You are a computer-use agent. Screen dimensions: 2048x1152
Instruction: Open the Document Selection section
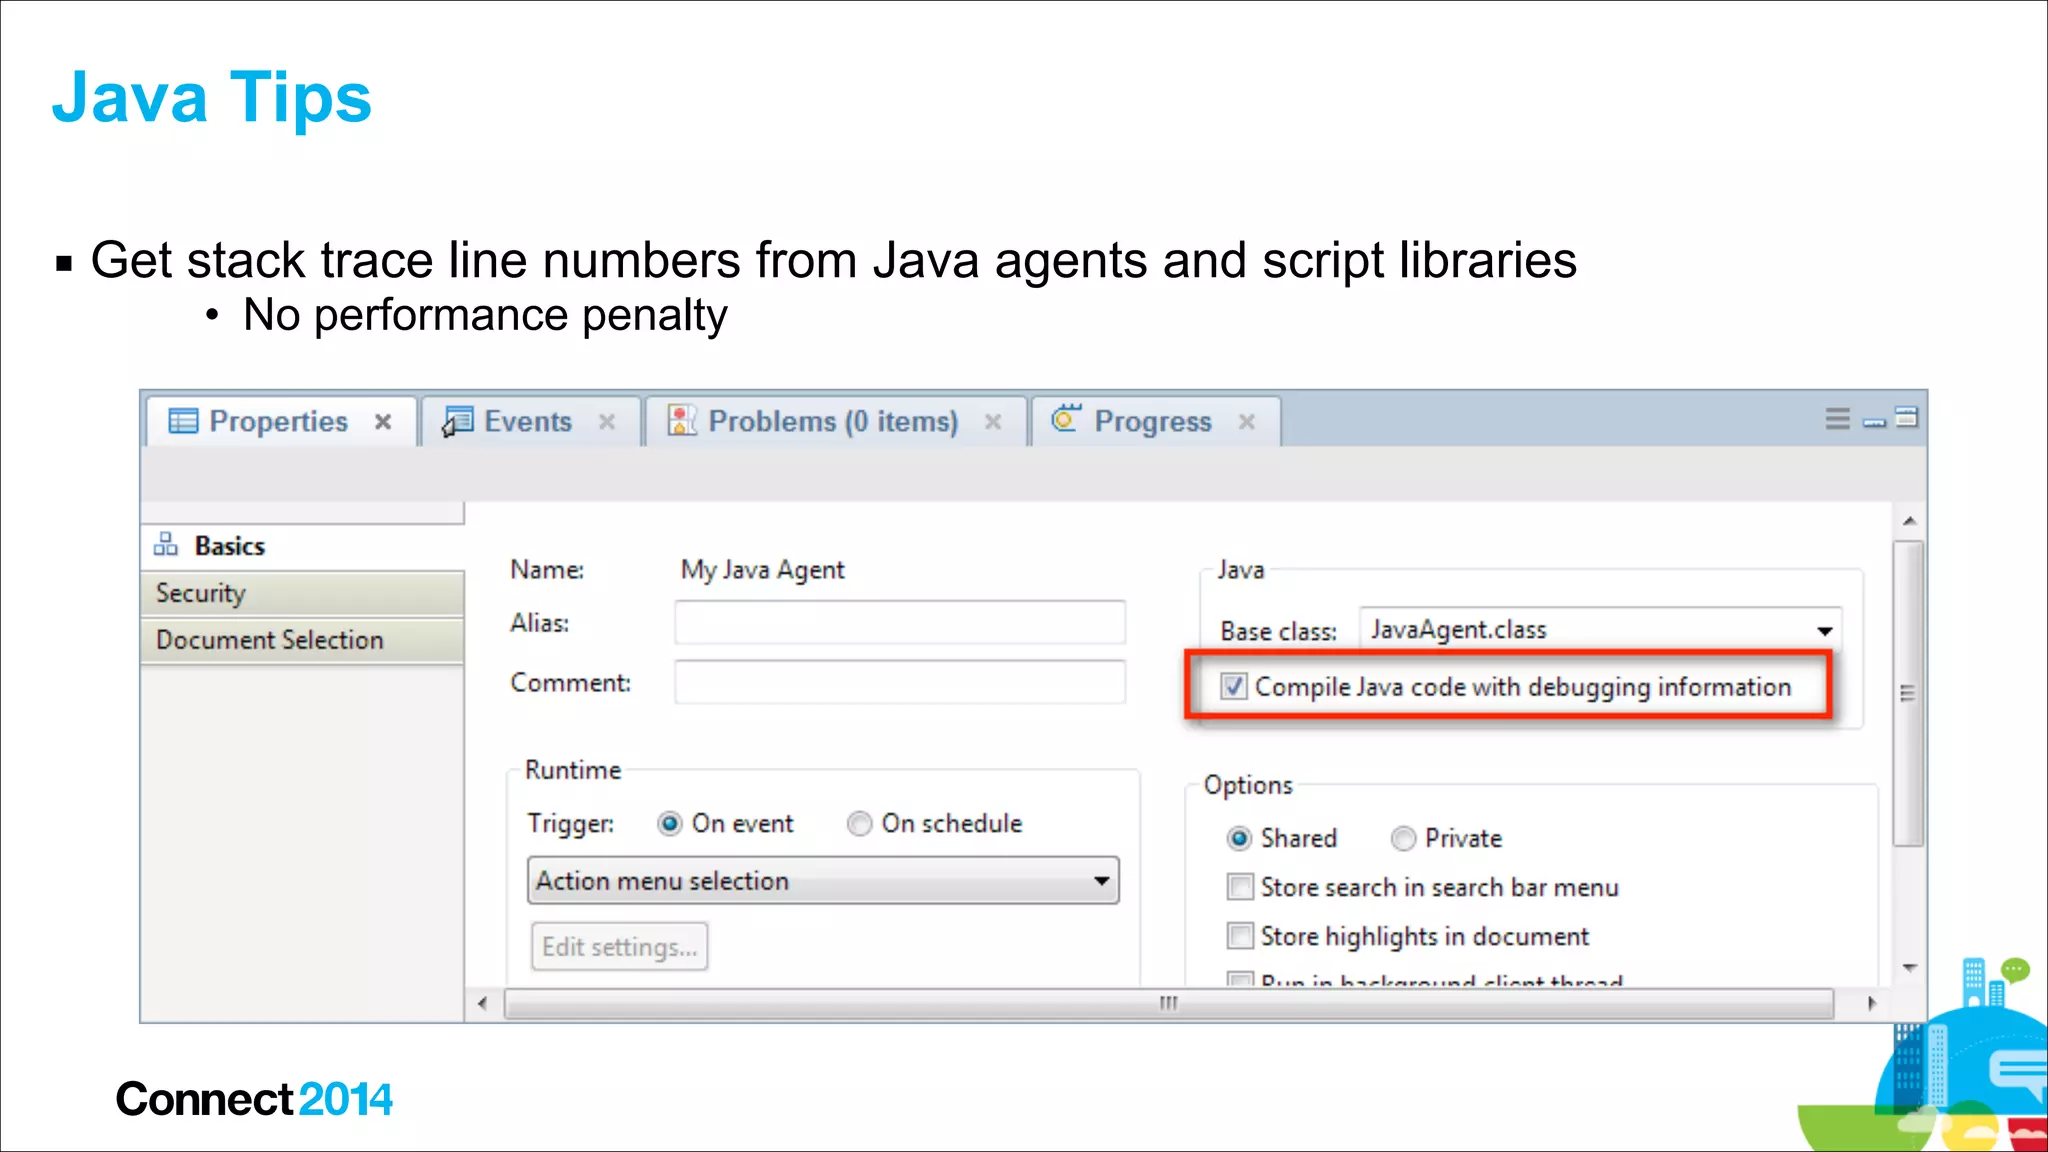point(302,640)
